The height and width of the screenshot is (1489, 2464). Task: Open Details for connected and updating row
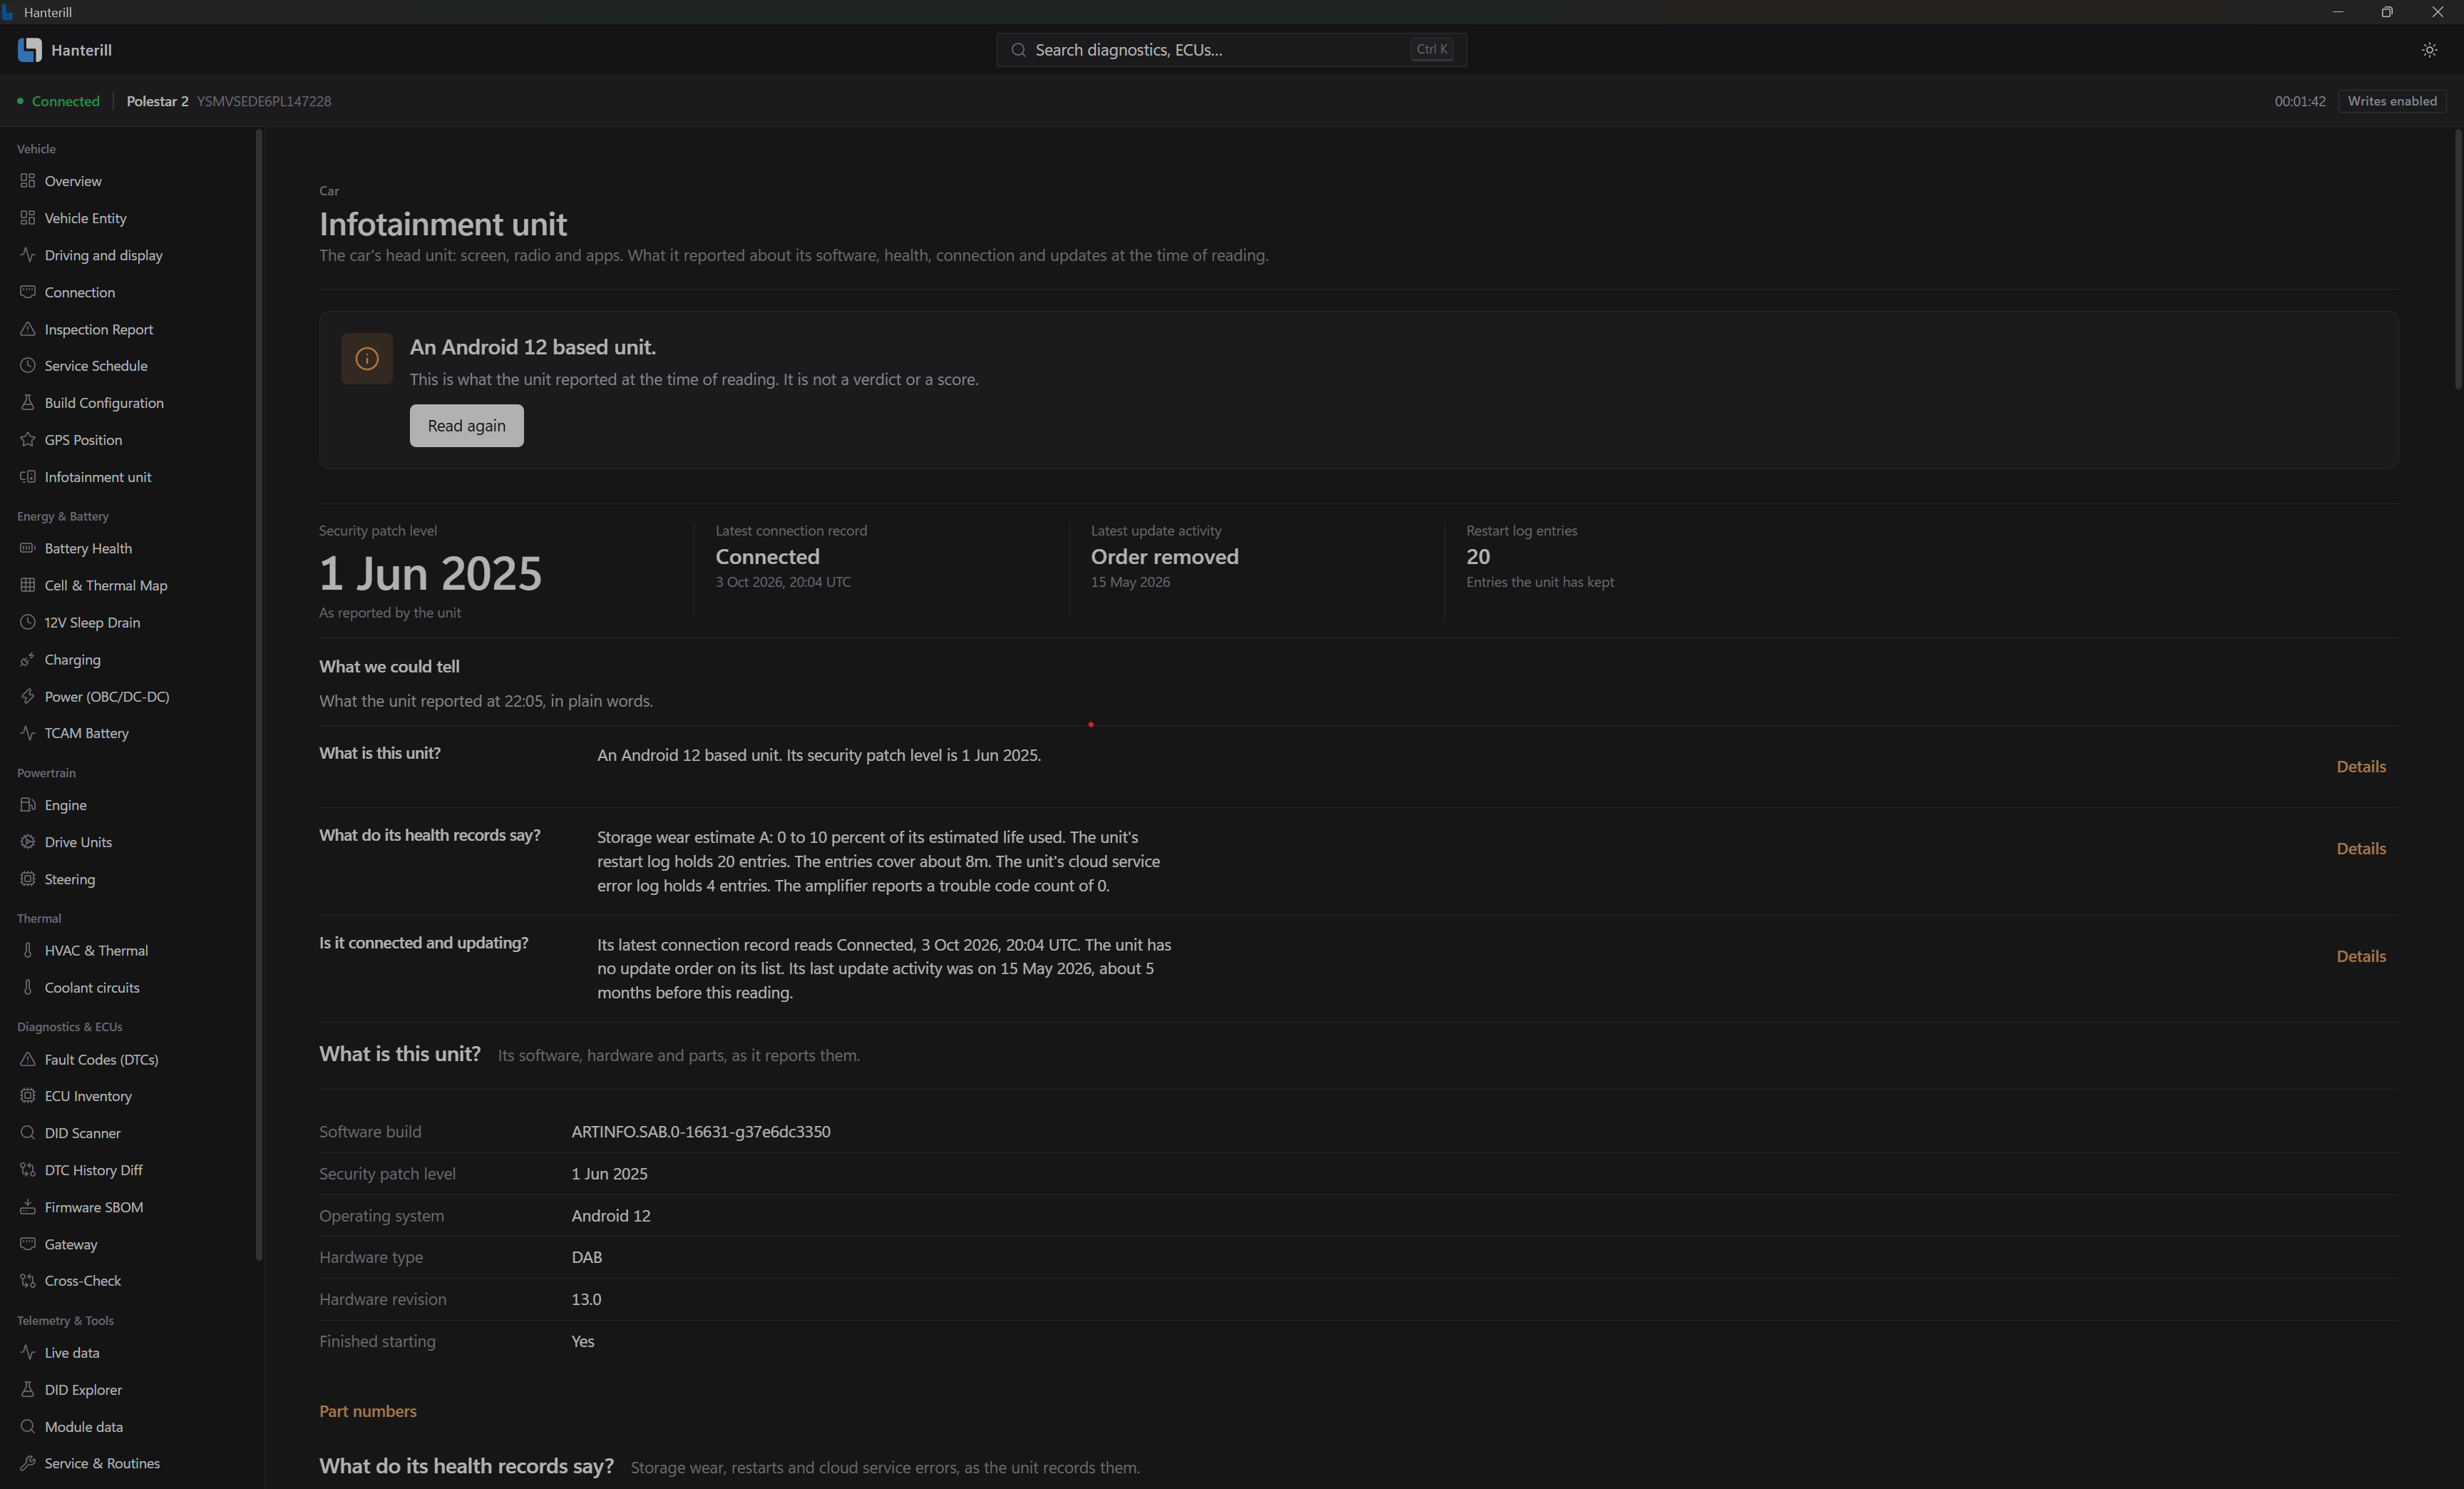(2361, 957)
